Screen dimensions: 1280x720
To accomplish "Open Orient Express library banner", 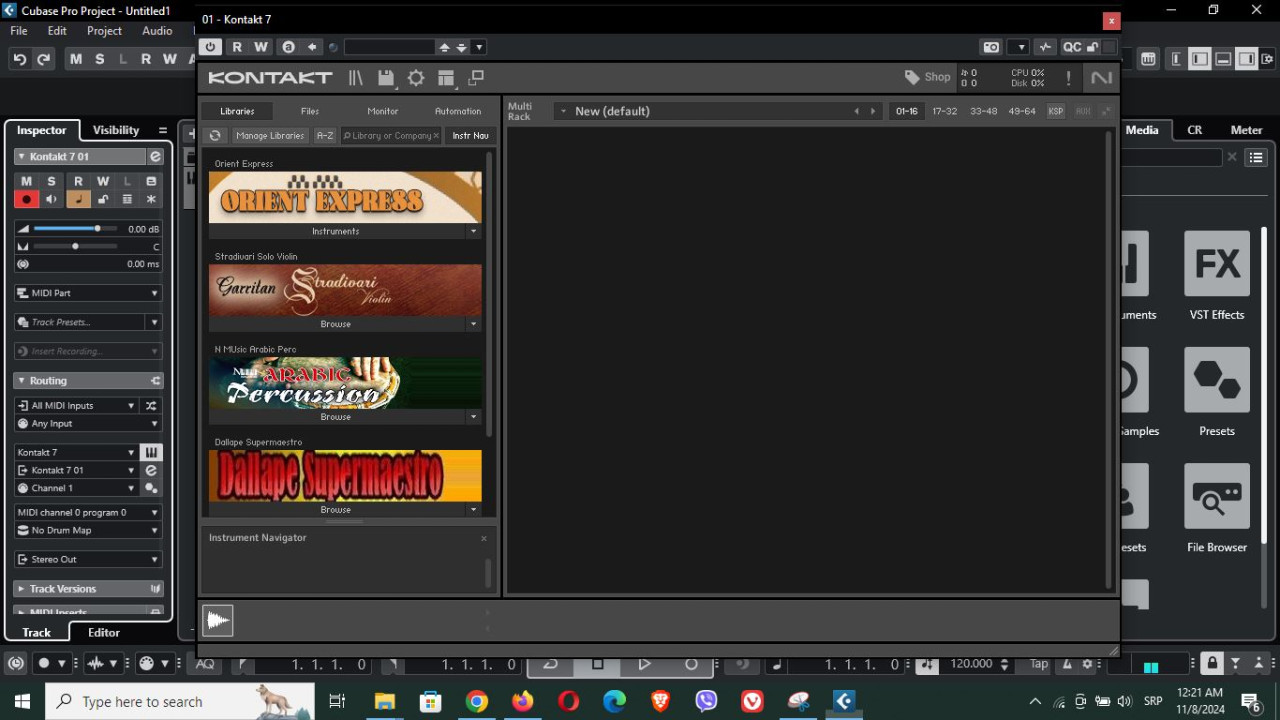I will pos(345,197).
